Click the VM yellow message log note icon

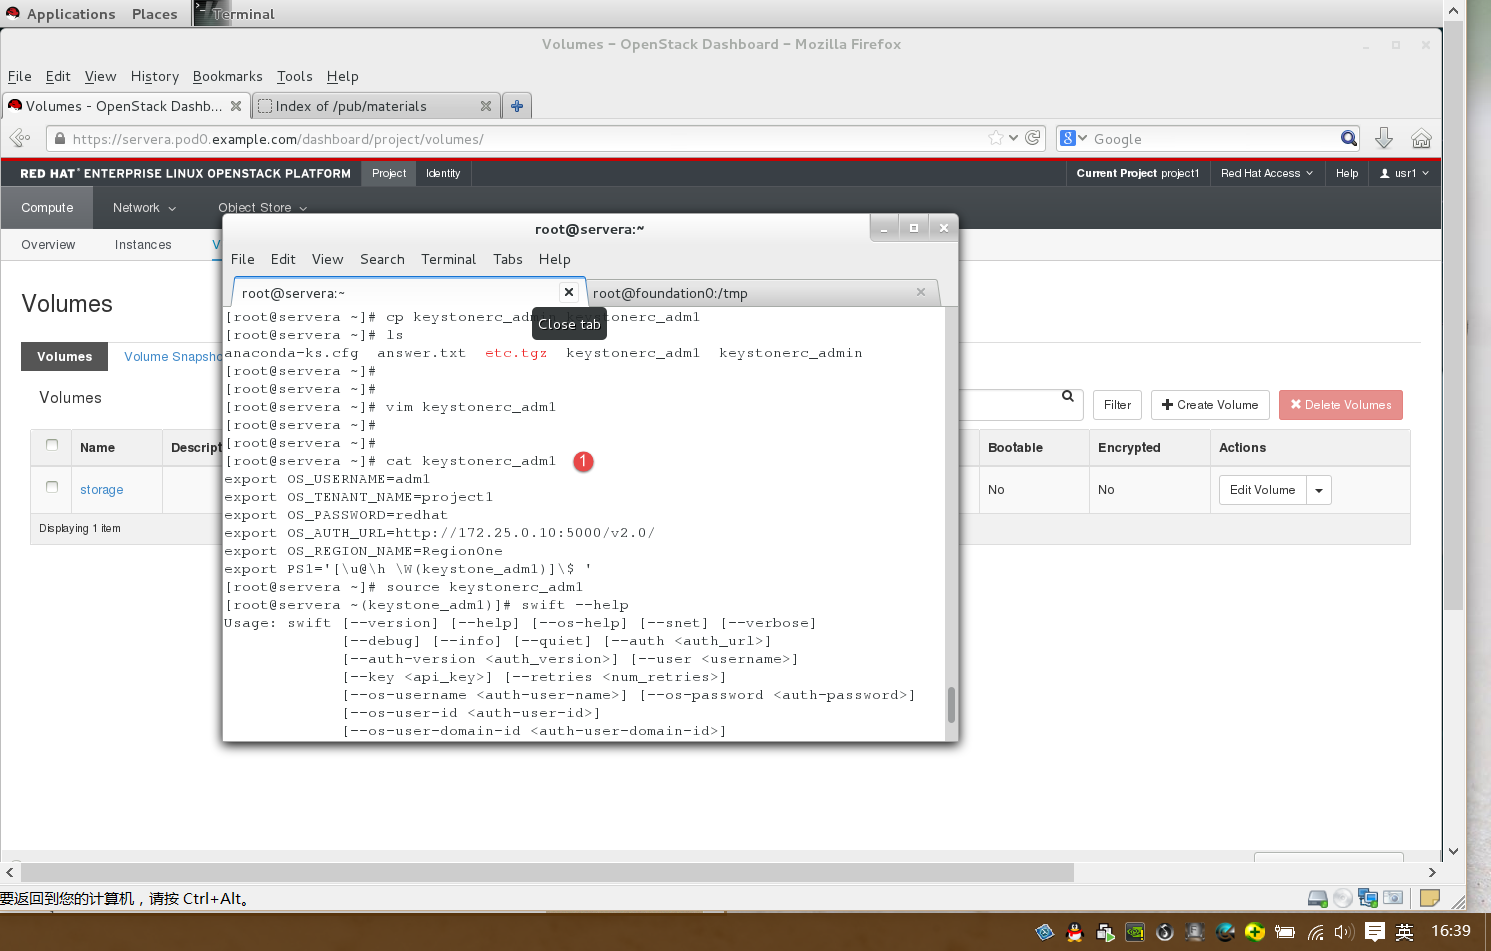point(1430,898)
